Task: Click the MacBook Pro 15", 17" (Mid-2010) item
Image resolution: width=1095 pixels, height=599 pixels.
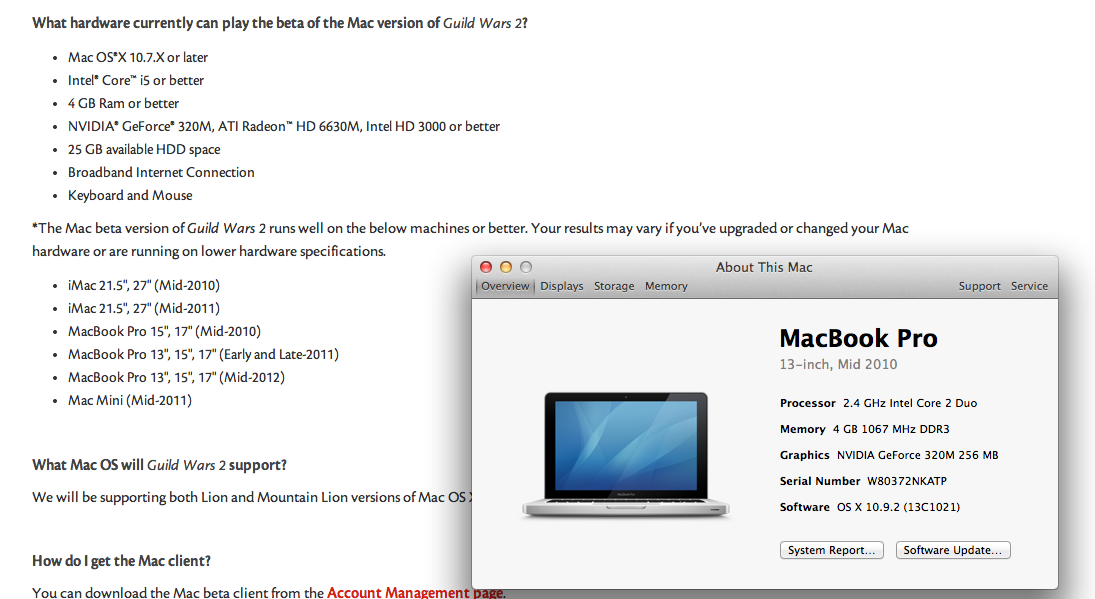Action: tap(164, 332)
